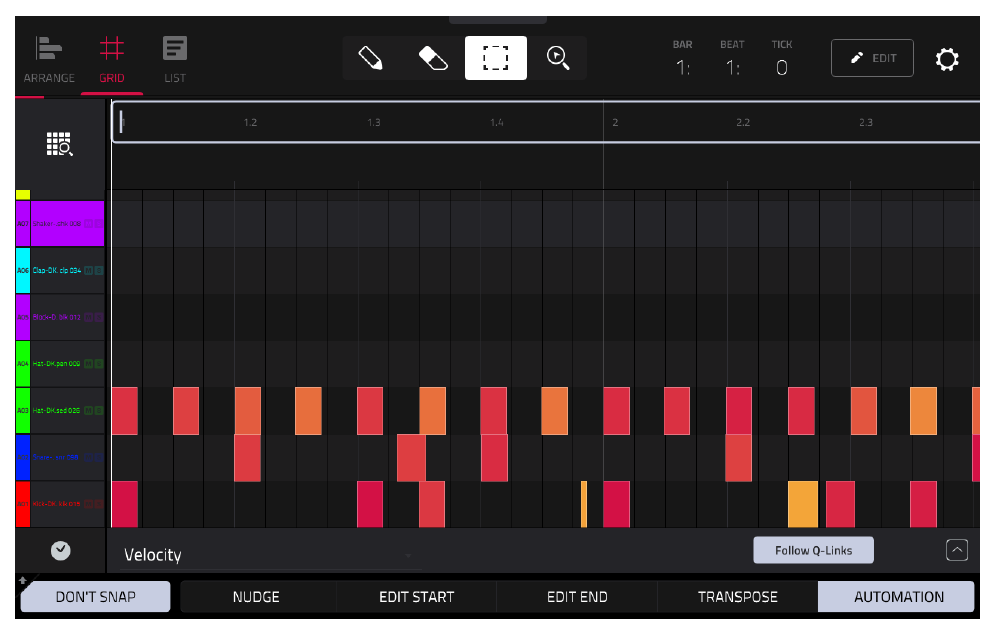Image resolution: width=996 pixels, height=636 pixels.
Task: Select the thin orange note on Kick track
Action: [584, 504]
